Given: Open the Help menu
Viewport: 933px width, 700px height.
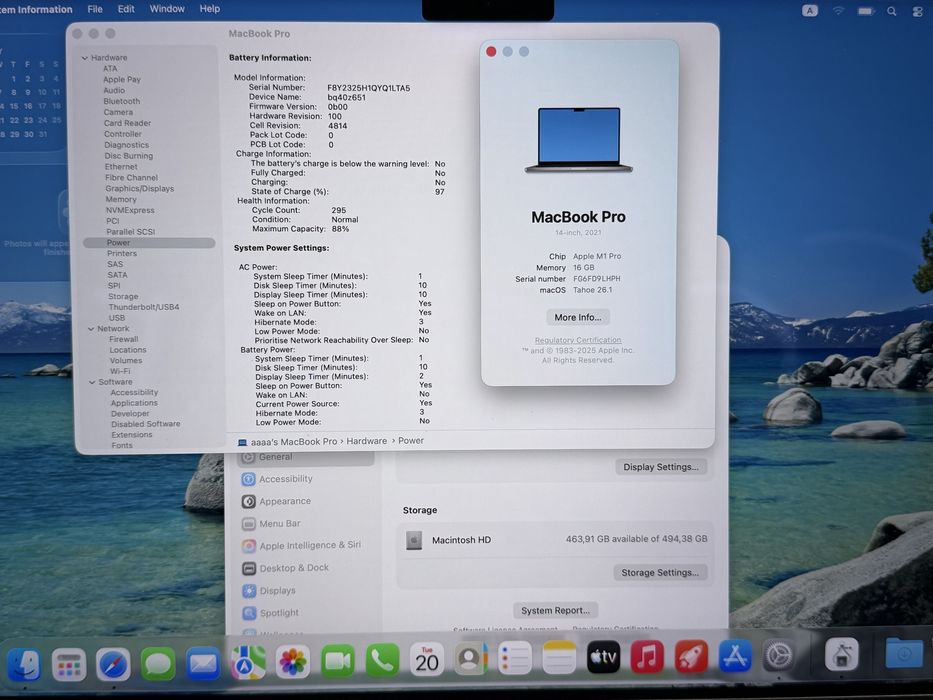Looking at the screenshot, I should [209, 9].
